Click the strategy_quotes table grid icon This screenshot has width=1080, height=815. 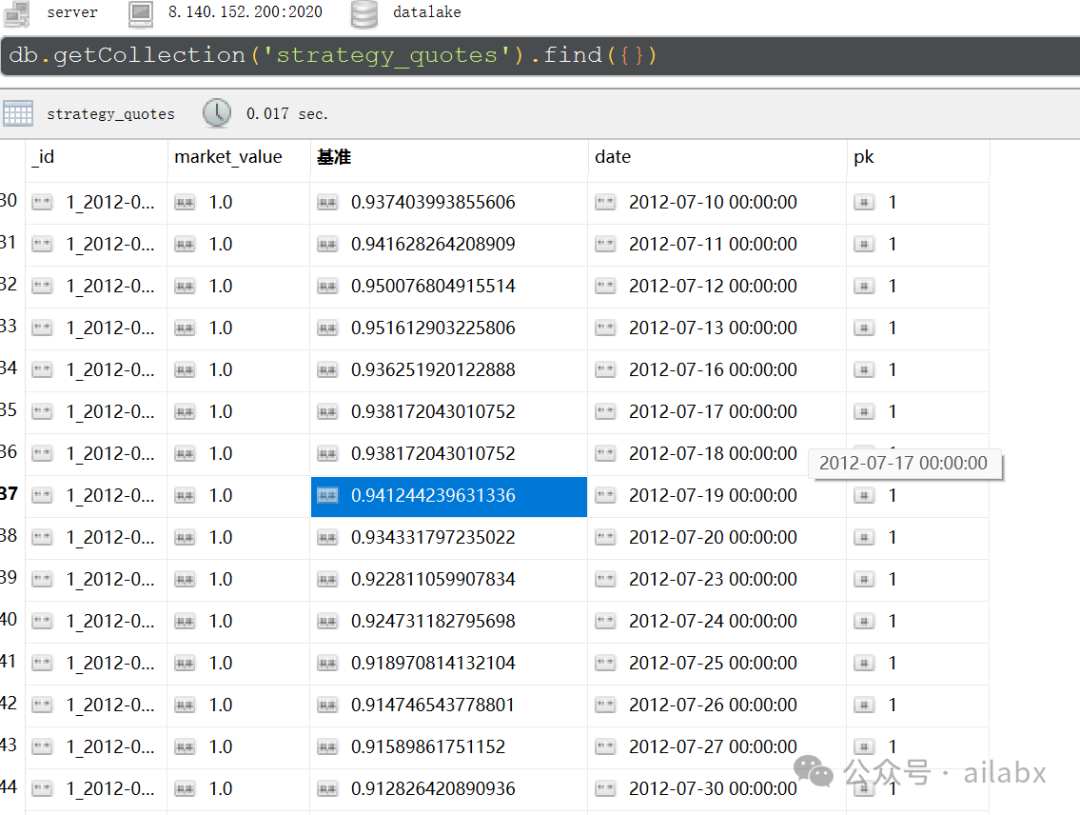[18, 113]
